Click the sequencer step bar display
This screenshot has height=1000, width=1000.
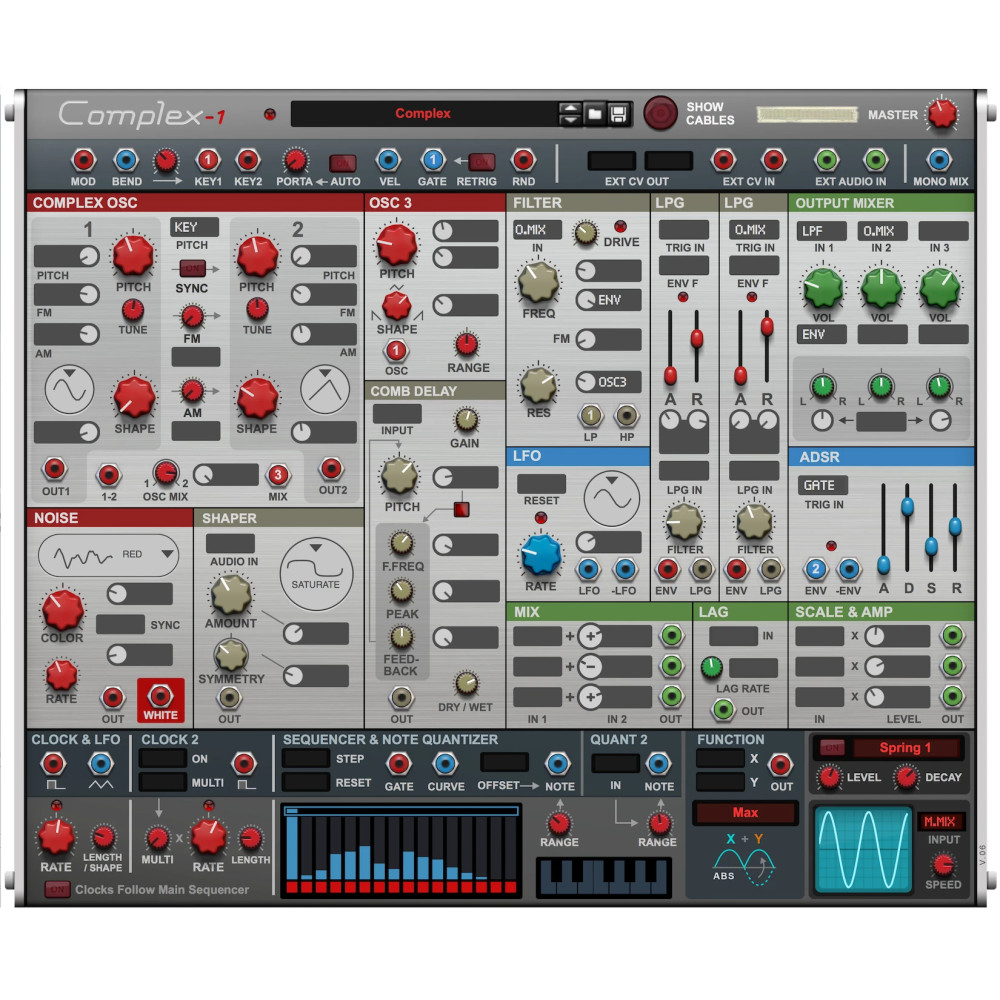tap(401, 848)
